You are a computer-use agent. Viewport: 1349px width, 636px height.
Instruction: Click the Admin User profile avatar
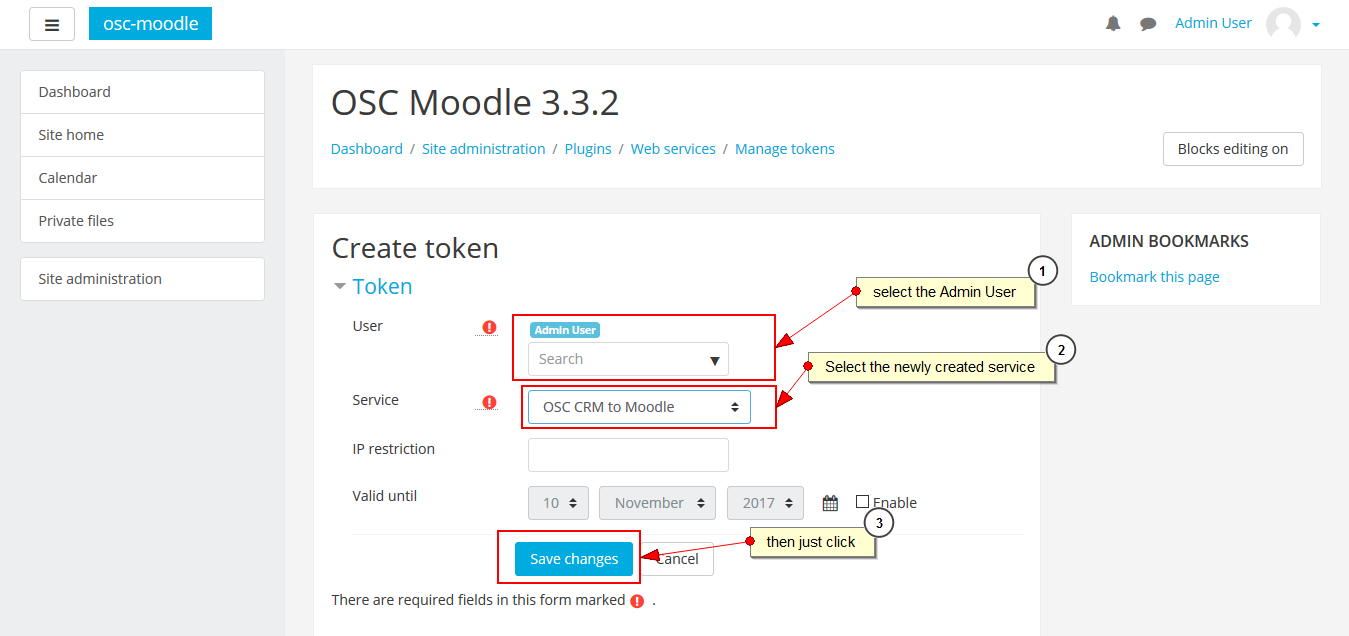tap(1283, 24)
